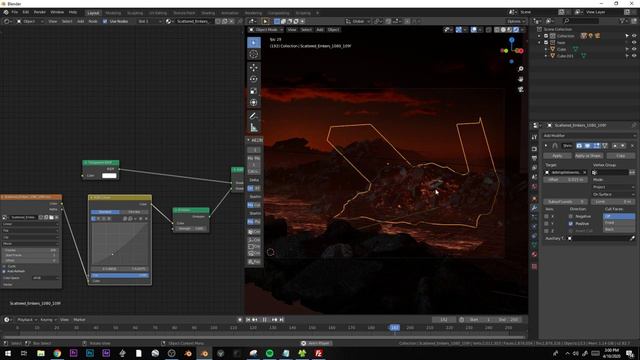Image resolution: width=640 pixels, height=360 pixels.
Task: Enable the Negative direction checkbox
Action: click(571, 216)
